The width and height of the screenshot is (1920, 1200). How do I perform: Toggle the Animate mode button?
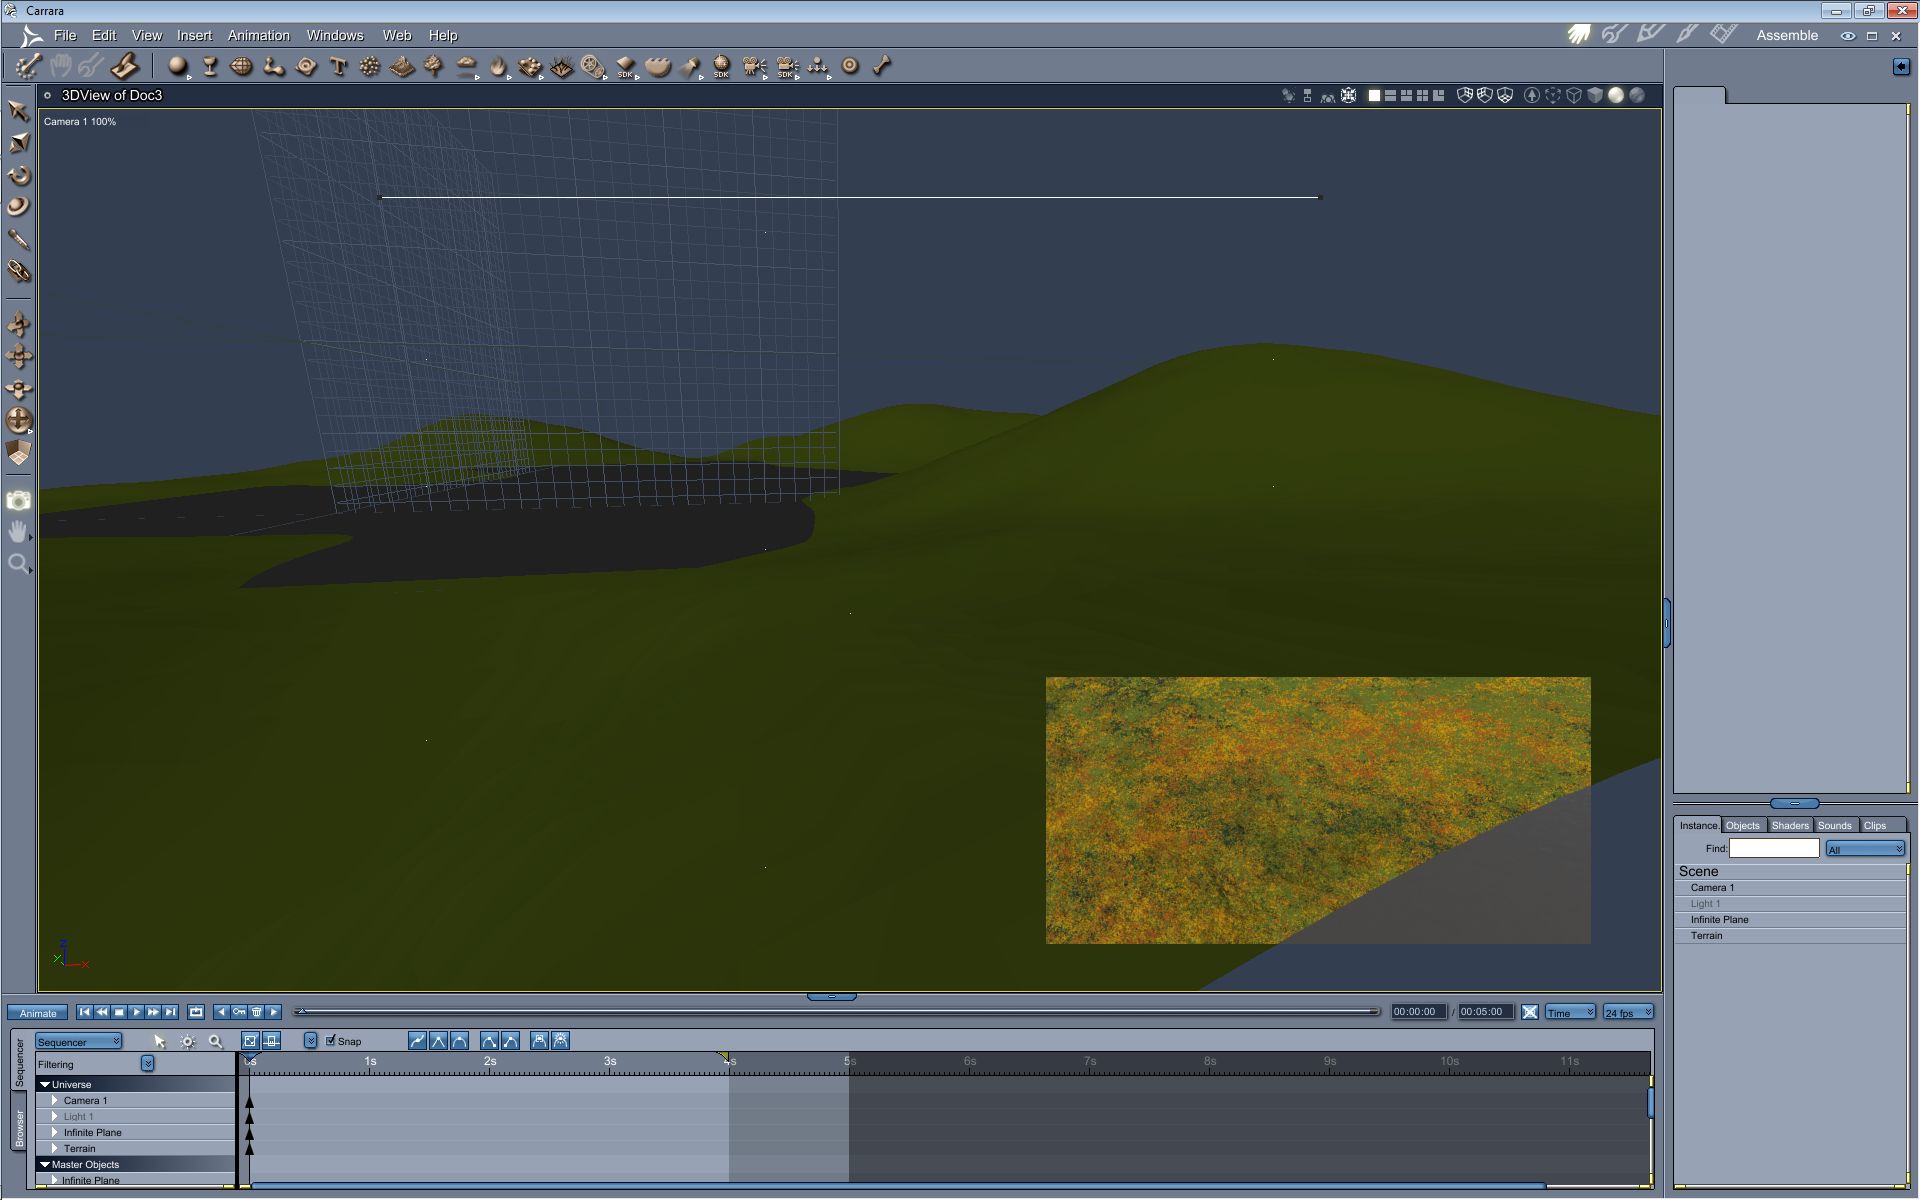pyautogui.click(x=38, y=1013)
